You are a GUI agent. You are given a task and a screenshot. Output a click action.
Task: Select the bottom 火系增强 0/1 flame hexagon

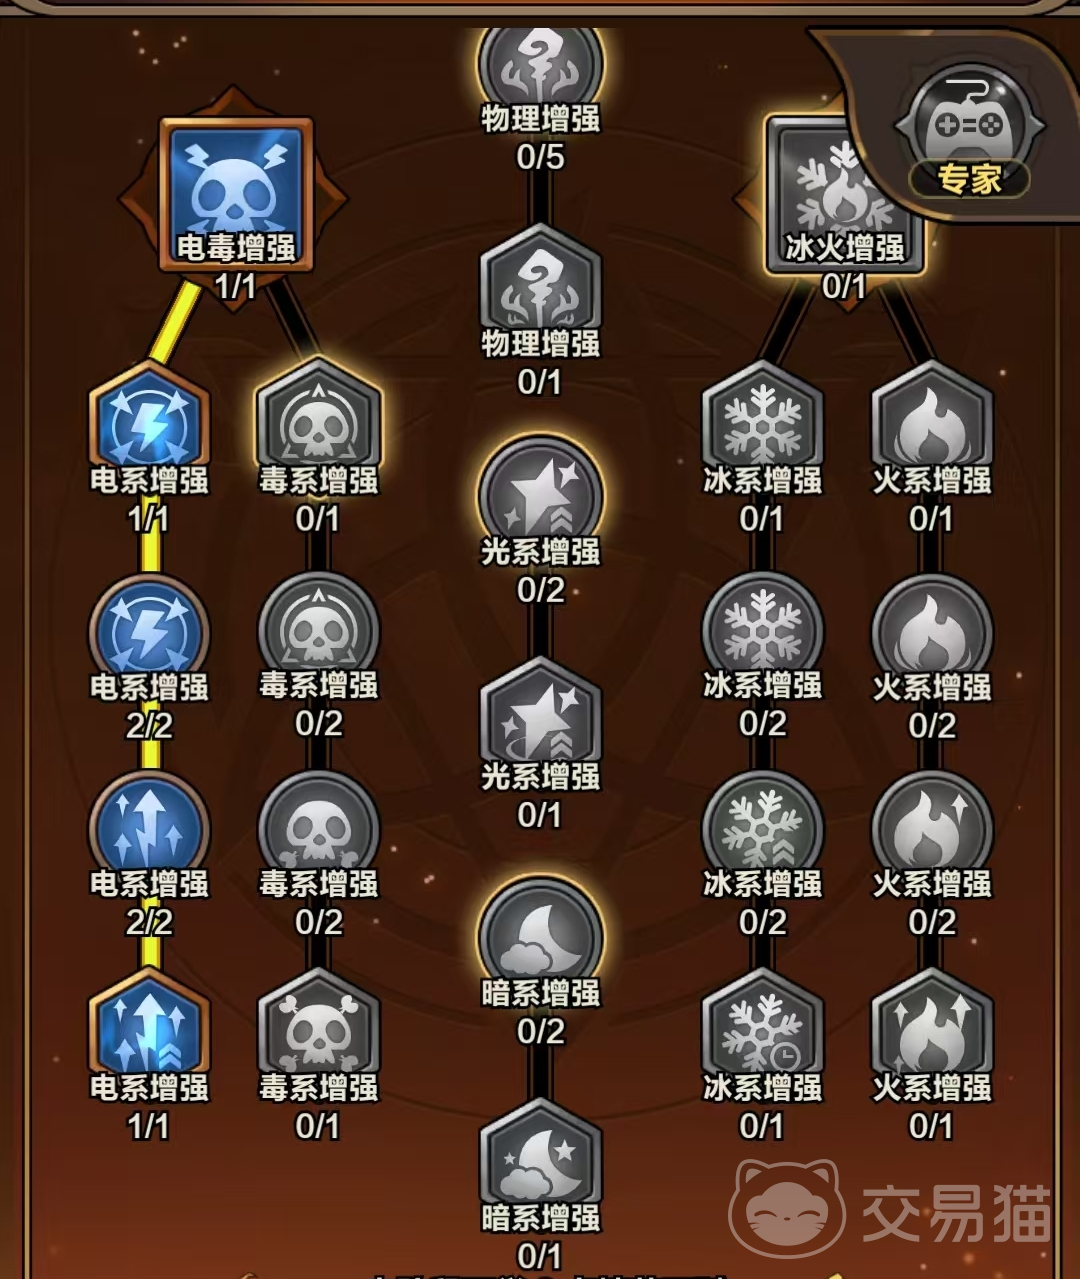point(932,1030)
